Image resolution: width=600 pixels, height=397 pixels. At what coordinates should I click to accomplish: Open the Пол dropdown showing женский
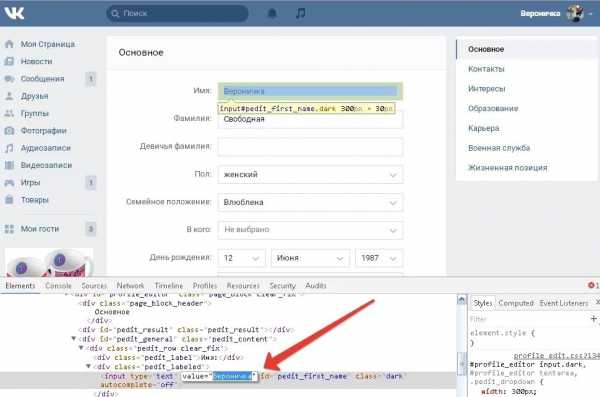pos(310,175)
